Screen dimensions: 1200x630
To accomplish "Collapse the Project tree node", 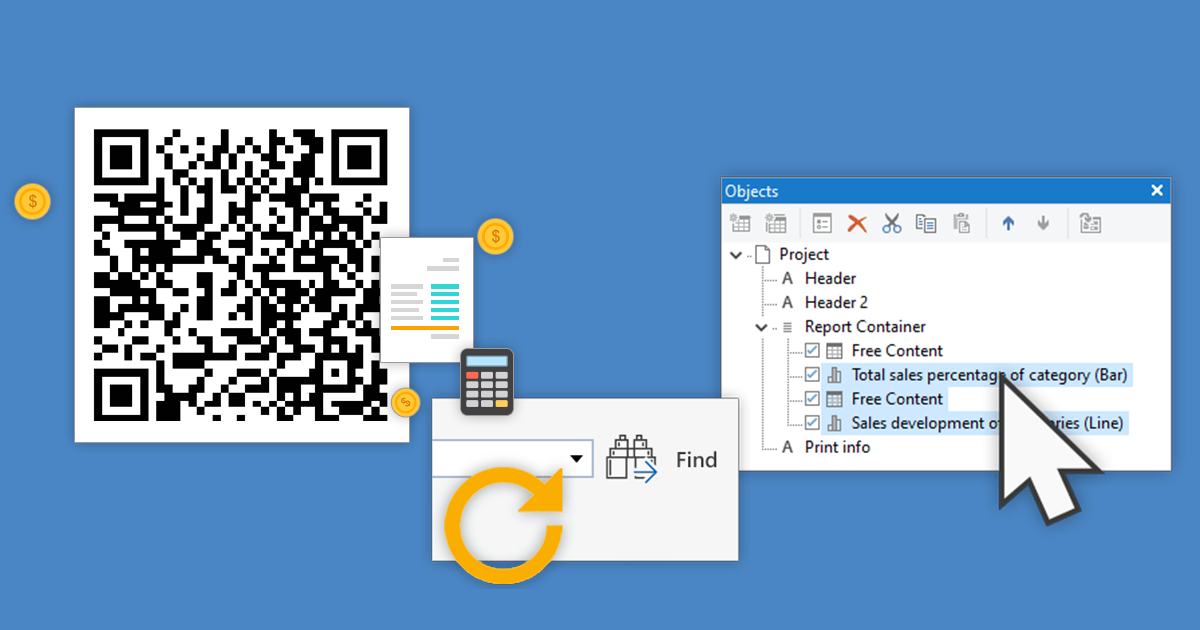I will click(737, 255).
